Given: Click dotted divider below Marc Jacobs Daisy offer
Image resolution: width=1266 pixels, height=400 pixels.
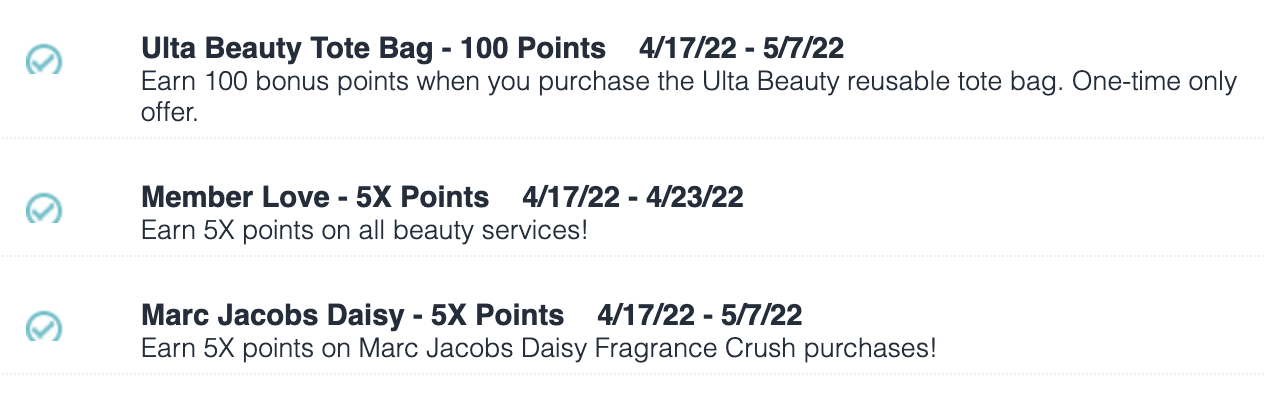Looking at the screenshot, I should click(x=633, y=374).
